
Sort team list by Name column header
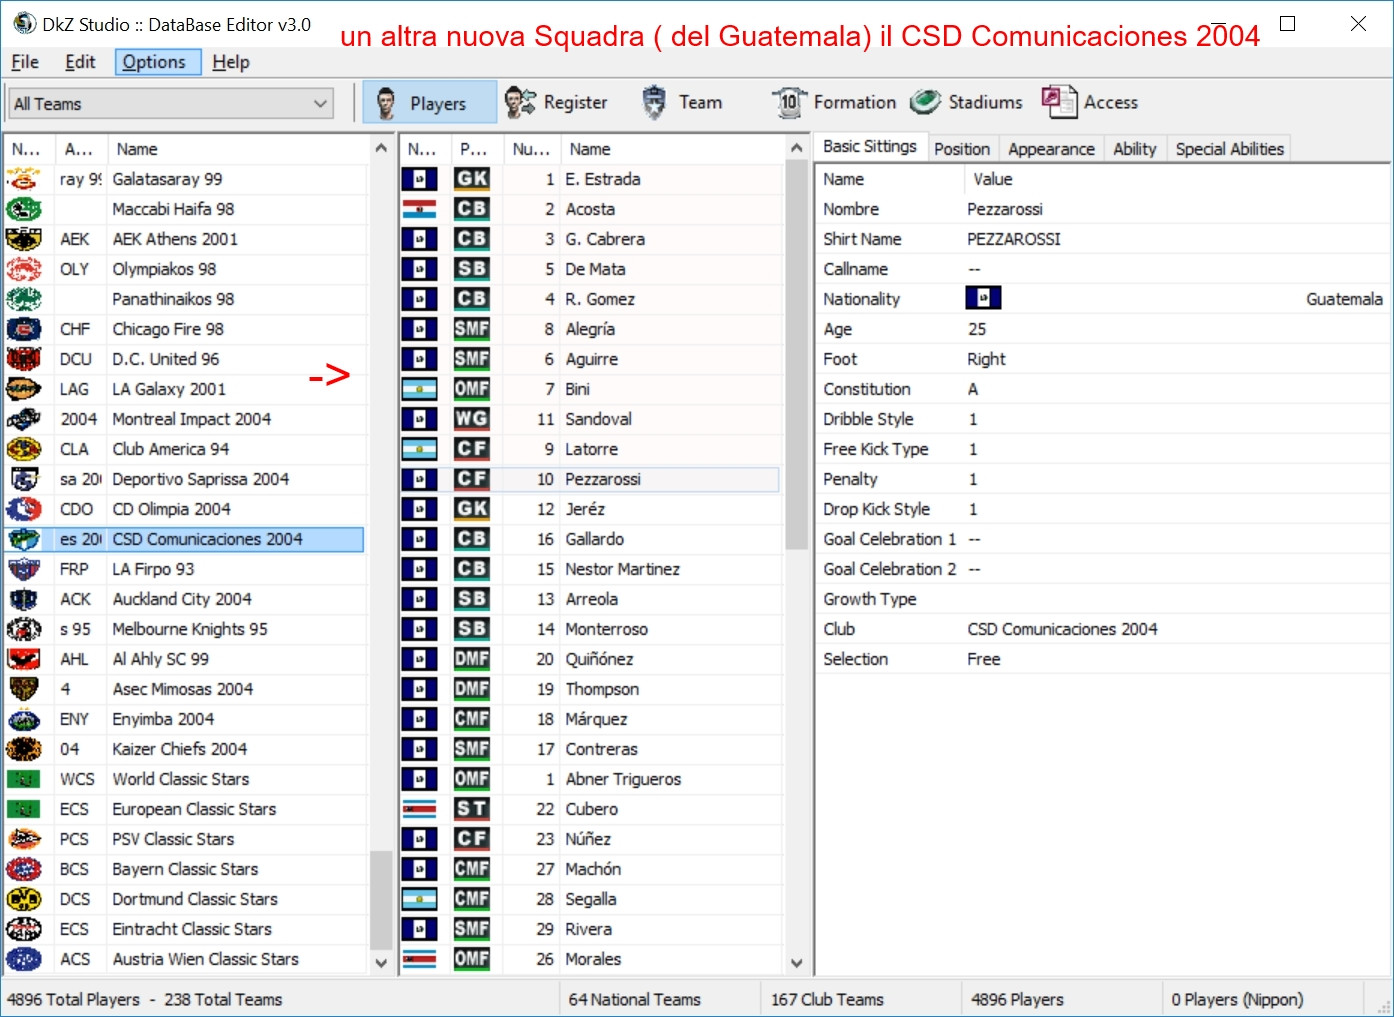point(238,149)
